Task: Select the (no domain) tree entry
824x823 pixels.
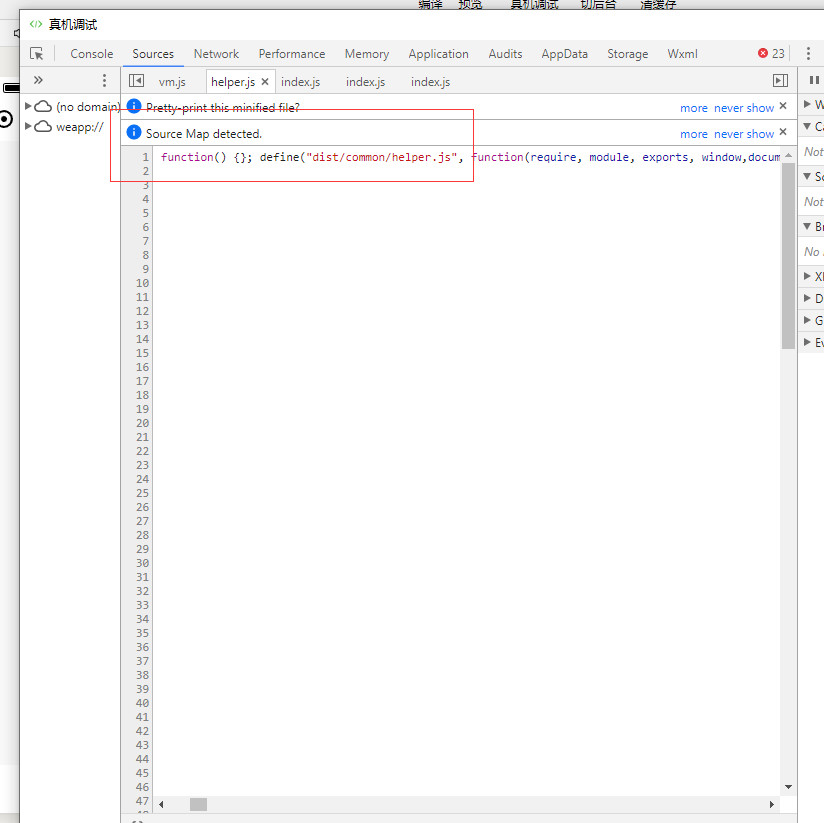Action: [x=88, y=107]
